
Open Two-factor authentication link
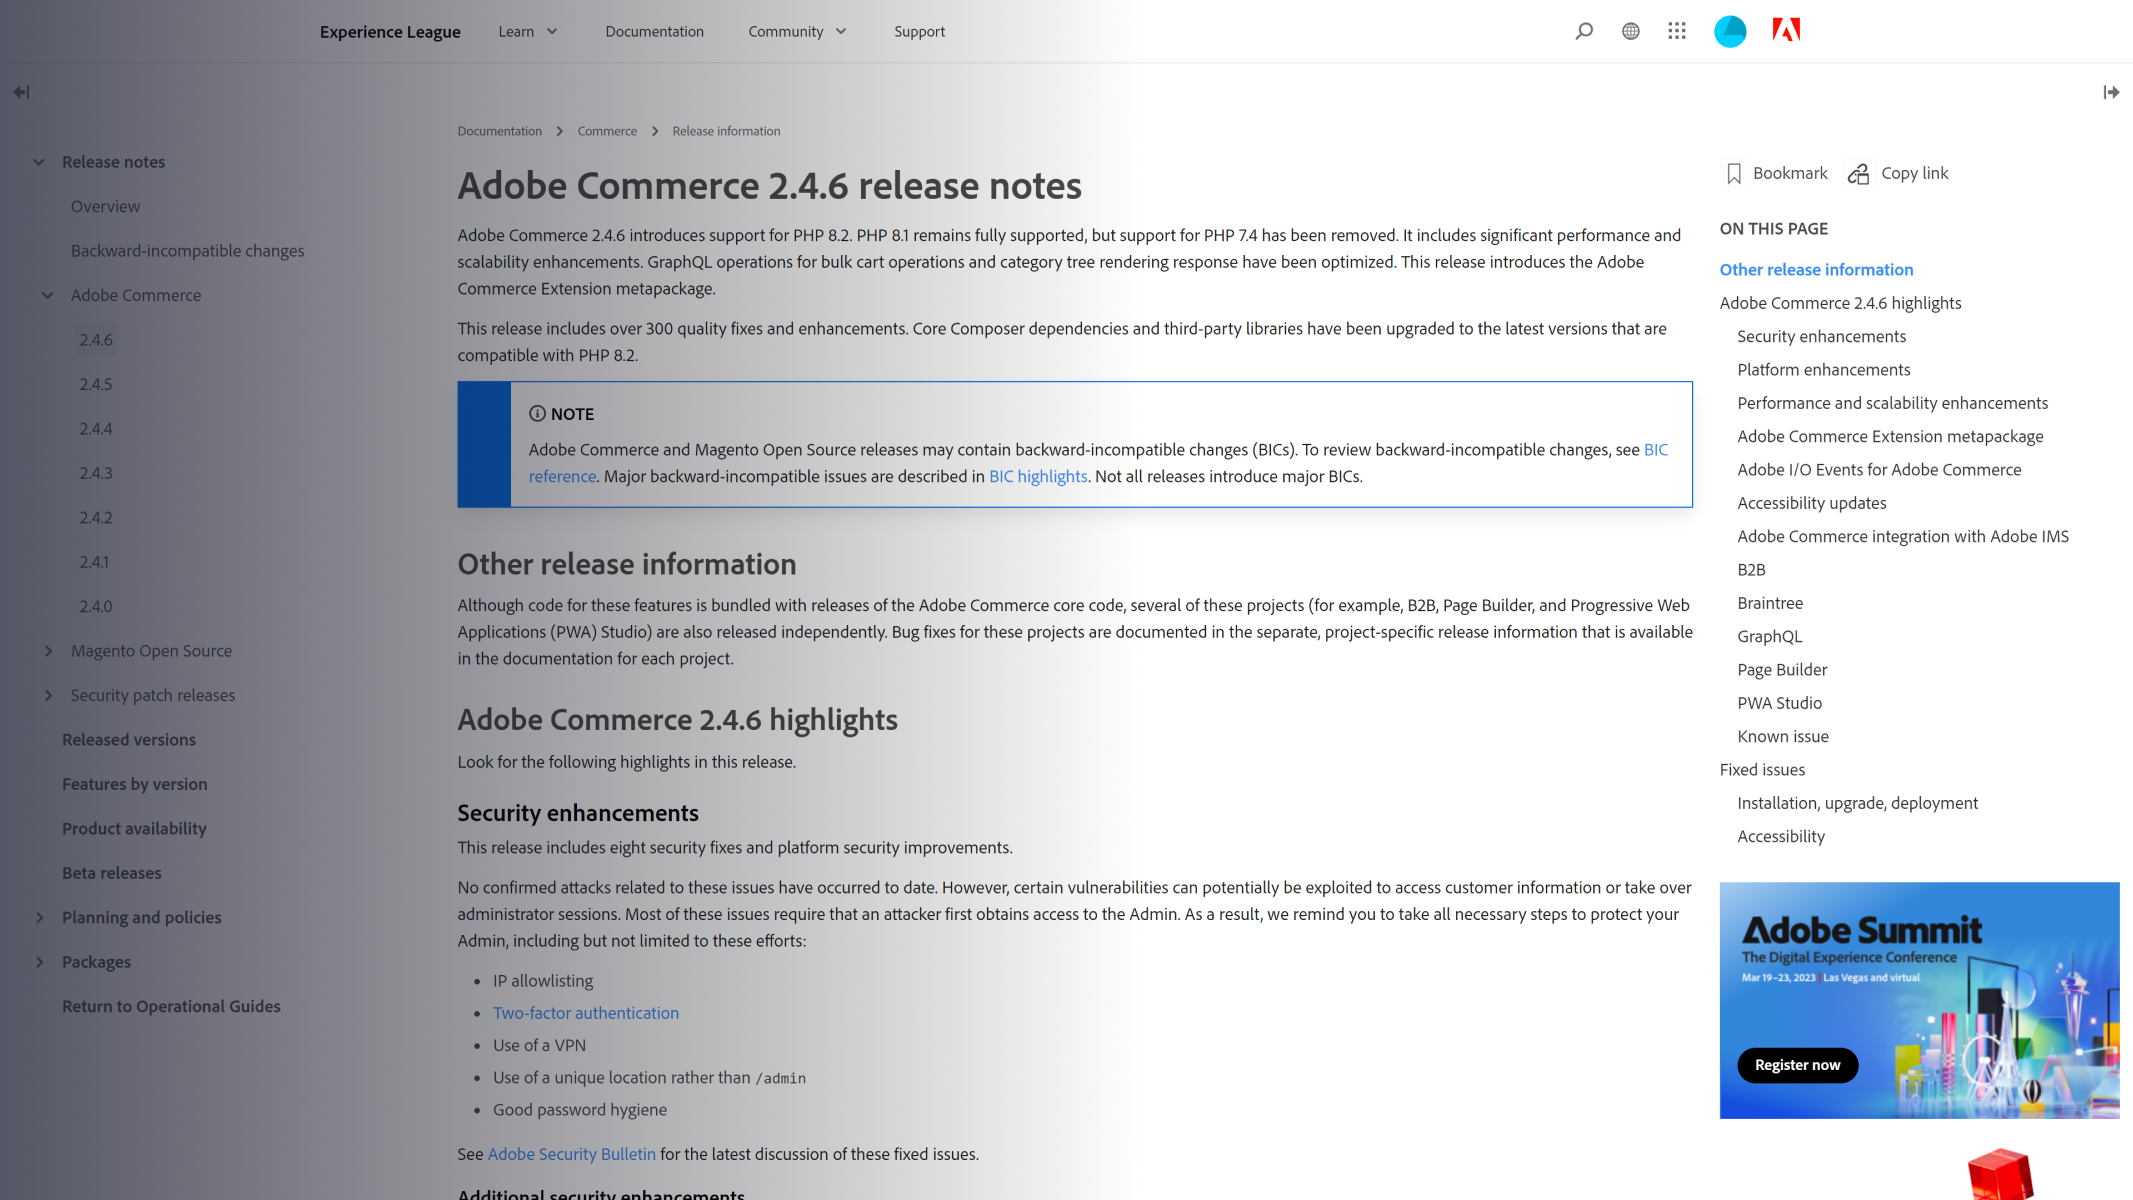tap(585, 1013)
